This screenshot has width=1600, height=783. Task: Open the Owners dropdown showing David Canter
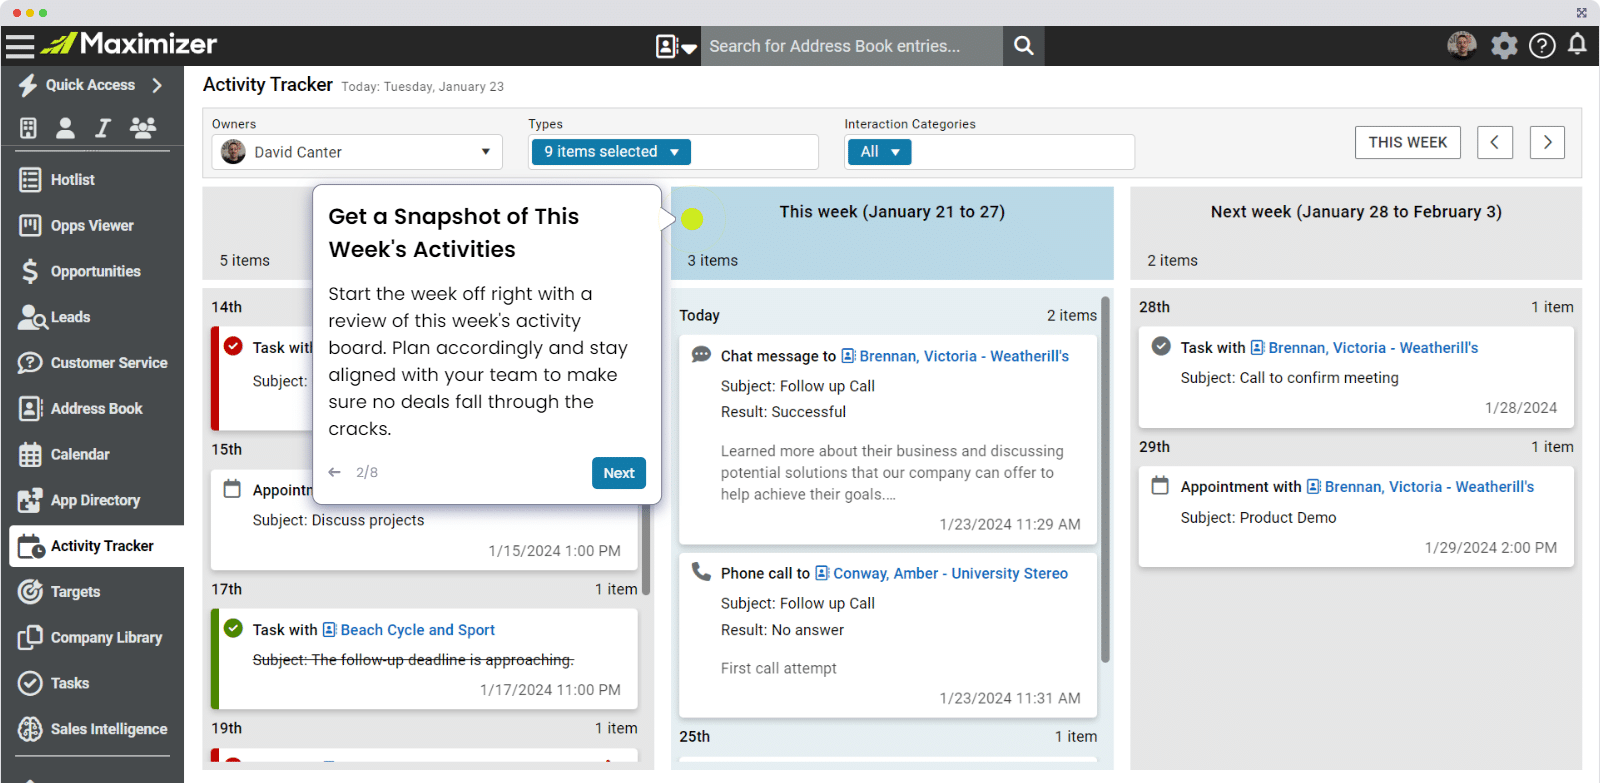(357, 152)
